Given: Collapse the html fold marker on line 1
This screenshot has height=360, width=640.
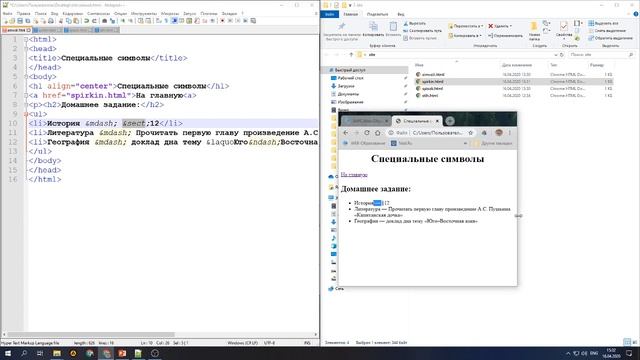Looking at the screenshot, I should click(26, 40).
